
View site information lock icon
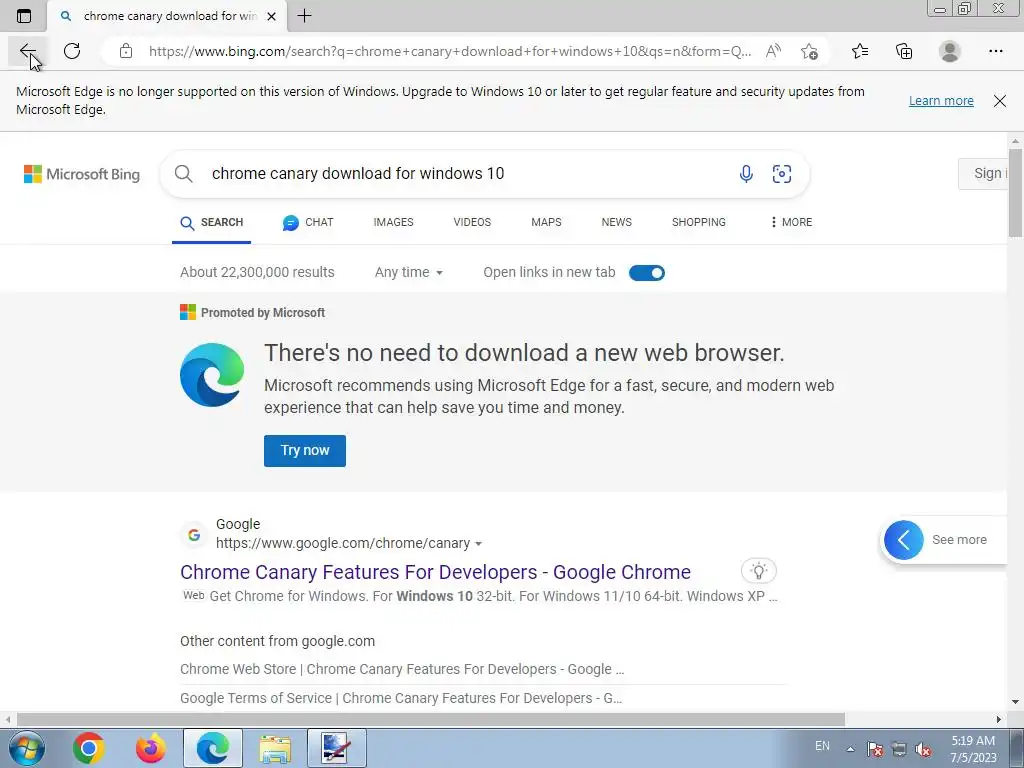[x=126, y=51]
